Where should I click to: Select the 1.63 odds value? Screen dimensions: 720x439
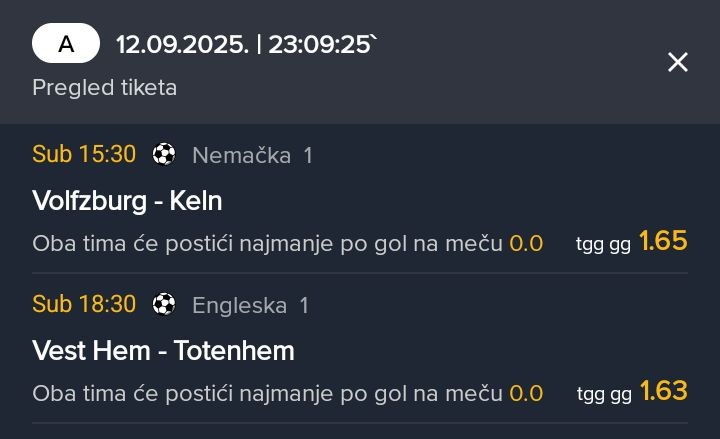(664, 391)
